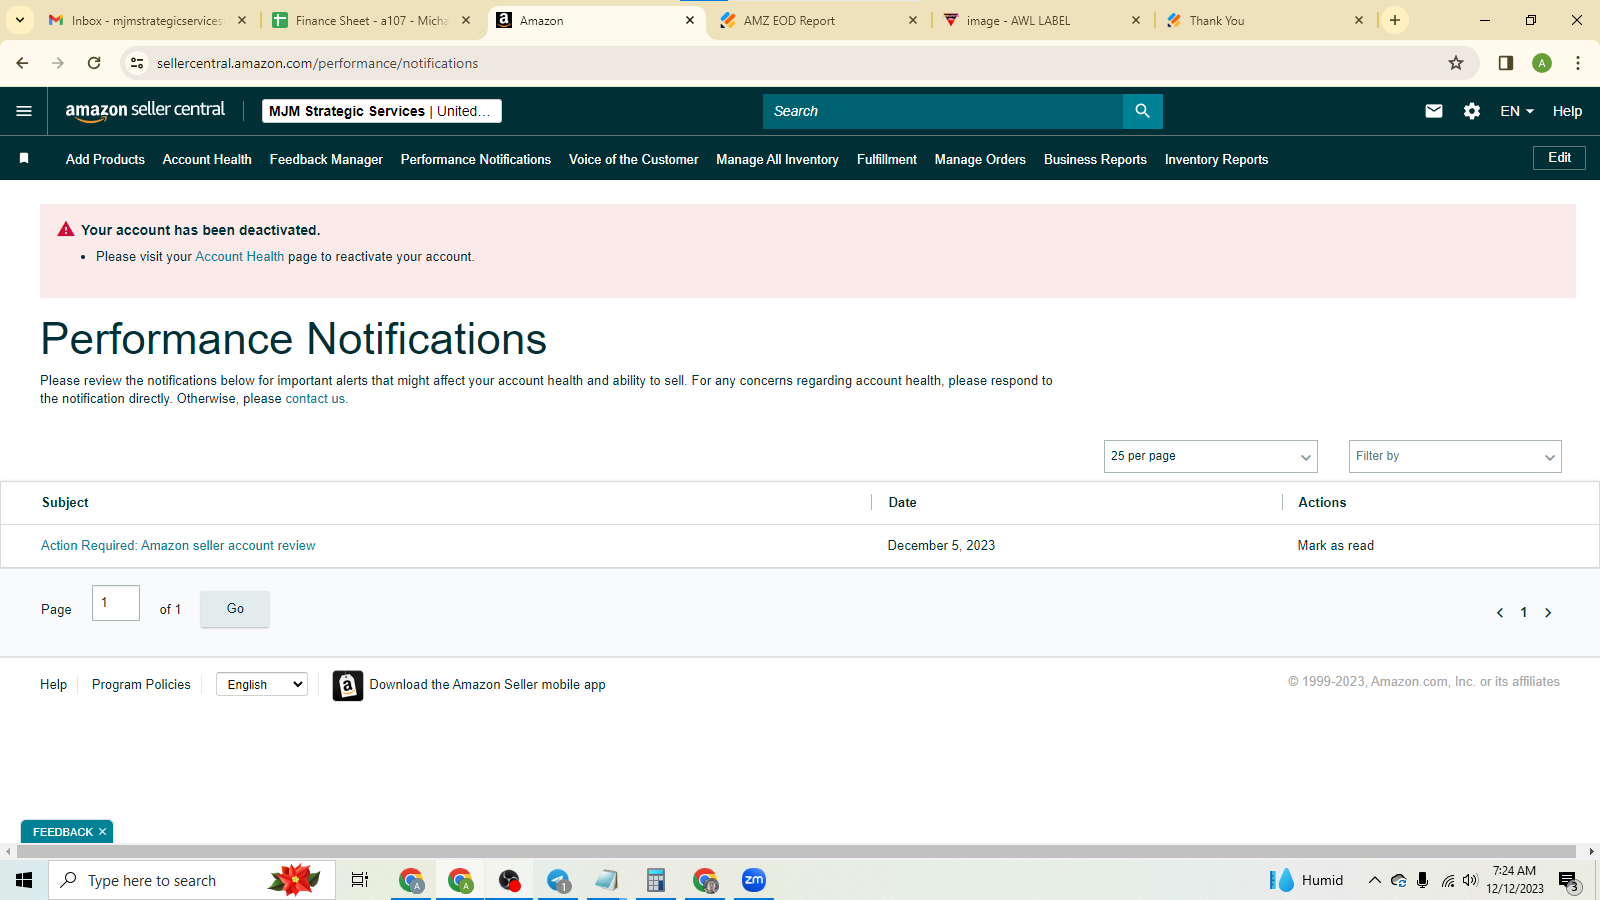Click the search magnifier button
The image size is (1600, 900).
1142,111
